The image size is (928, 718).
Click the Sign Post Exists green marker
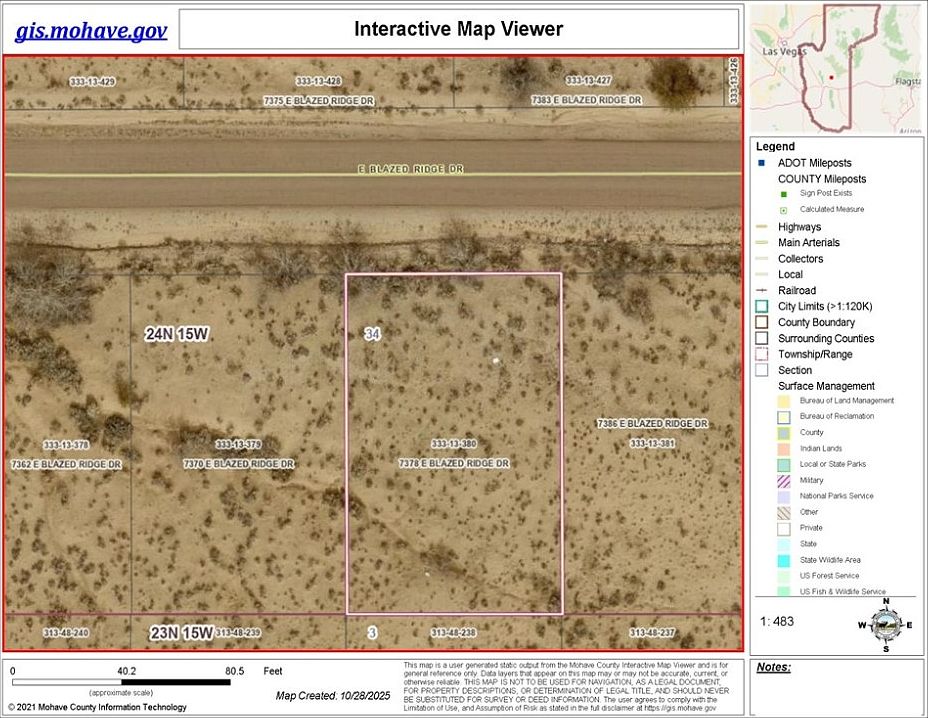point(784,193)
